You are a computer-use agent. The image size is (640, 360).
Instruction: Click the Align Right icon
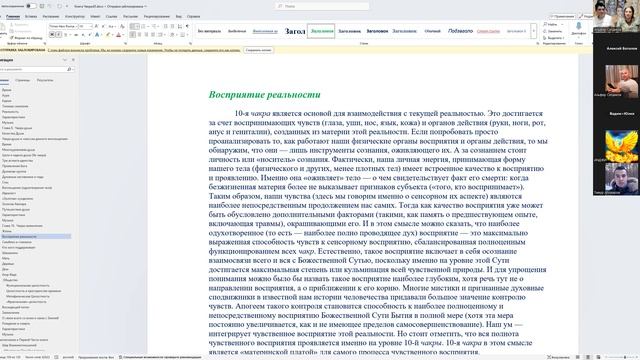click(146, 35)
